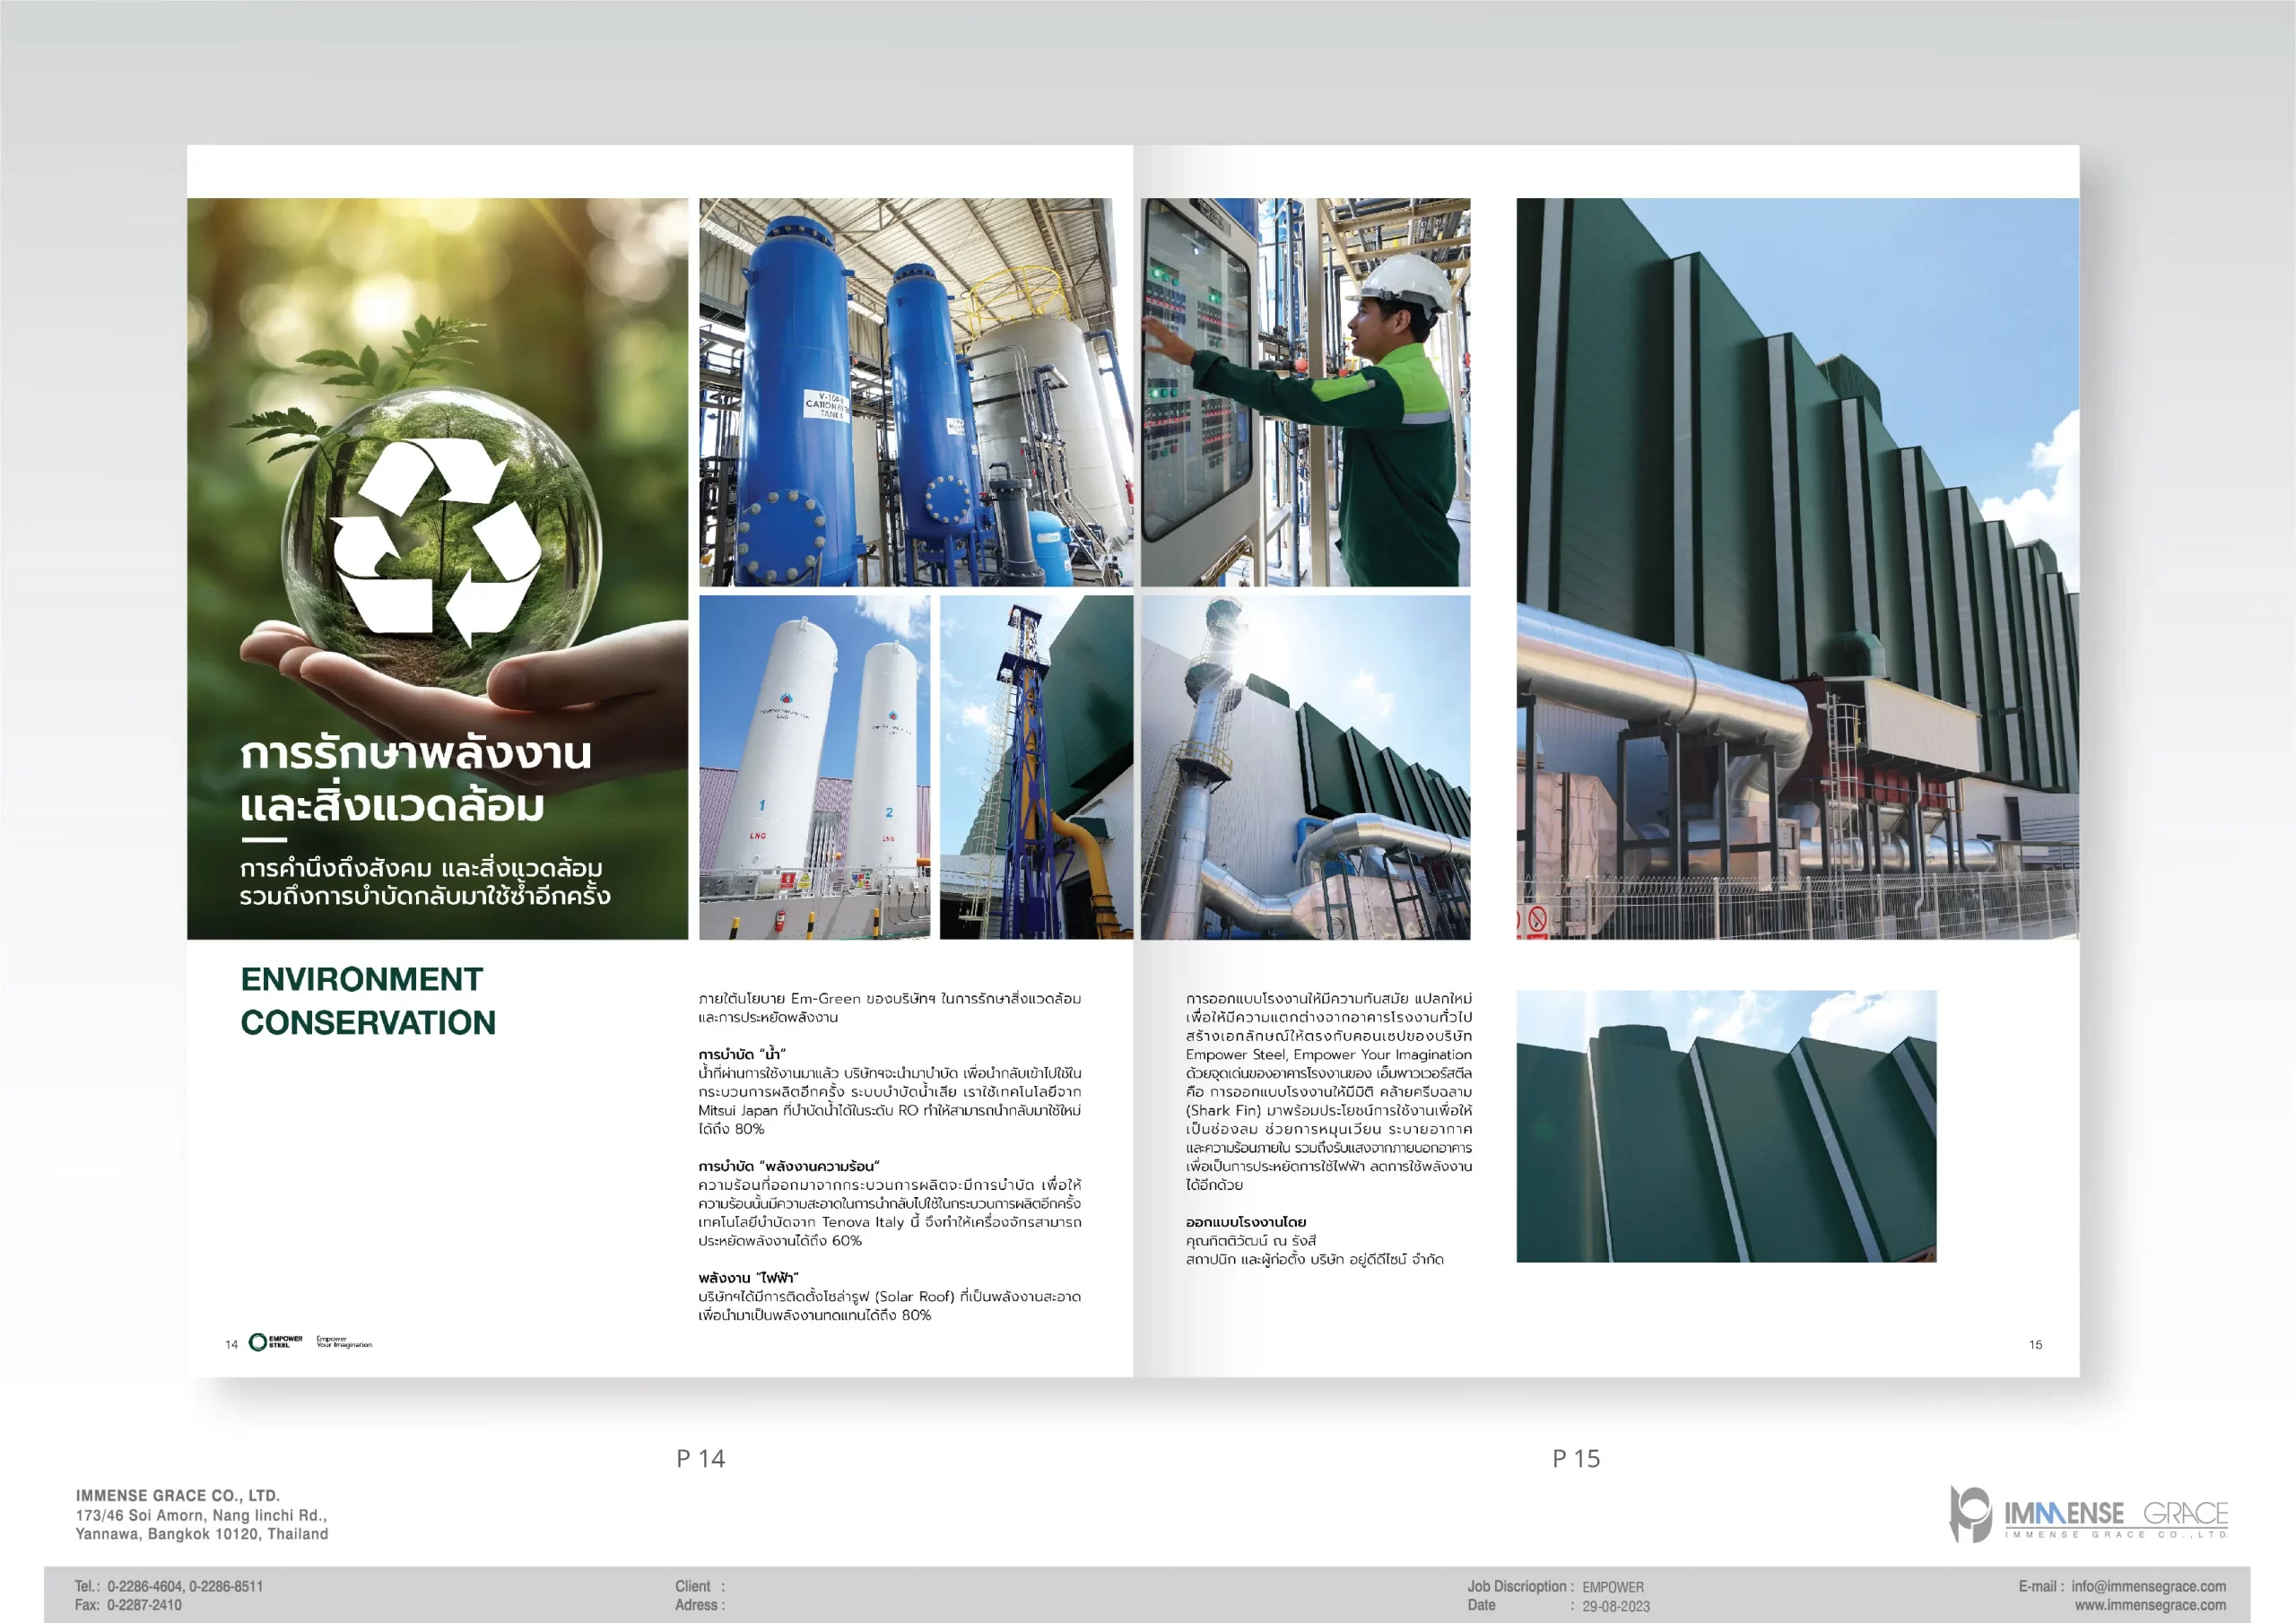Image resolution: width=2296 pixels, height=1623 pixels.
Task: Select the blue tower structure photo
Action: click(1036, 767)
